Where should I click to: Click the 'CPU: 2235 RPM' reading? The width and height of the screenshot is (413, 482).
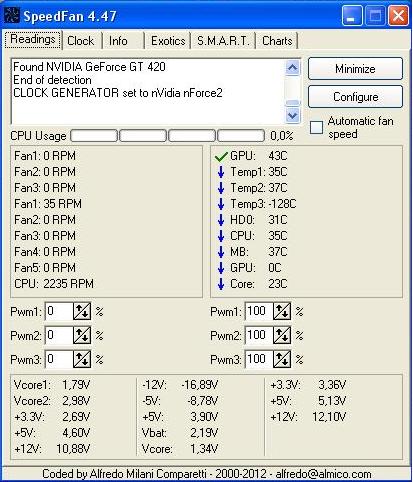pos(54,284)
